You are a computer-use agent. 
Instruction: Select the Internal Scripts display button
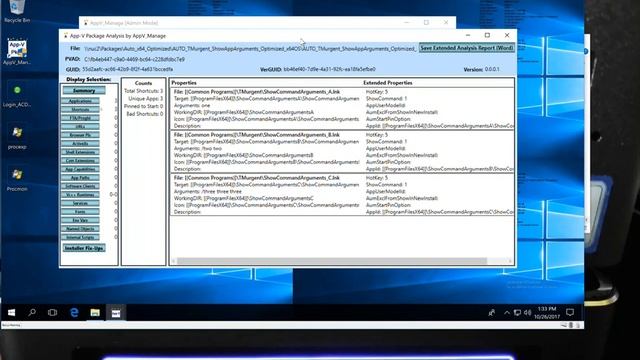pyautogui.click(x=80, y=237)
